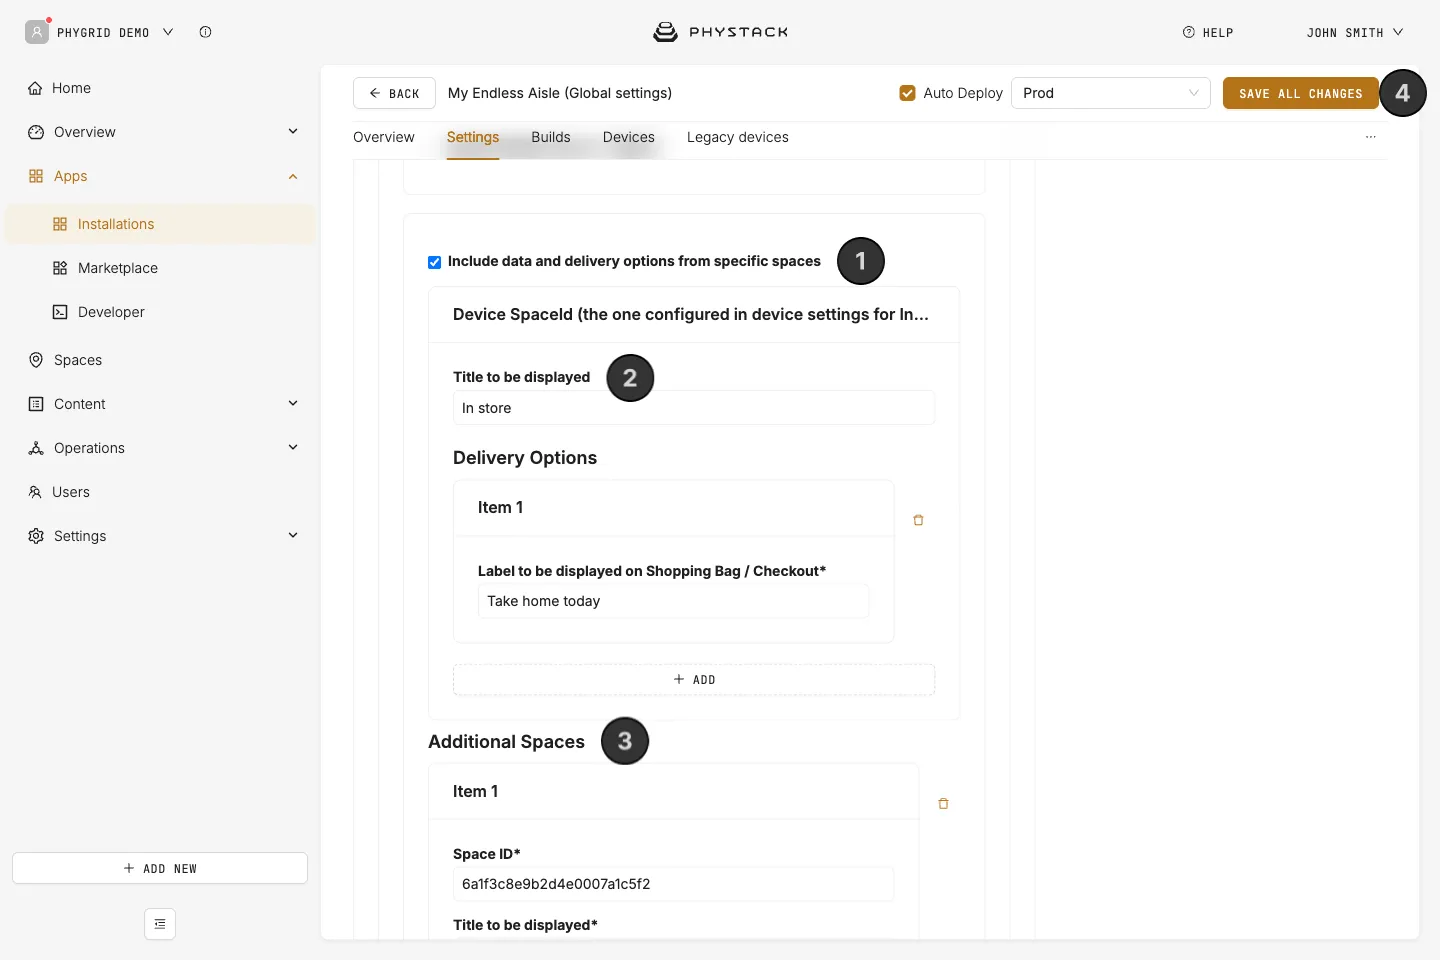The image size is (1440, 960).
Task: Click the Space ID input field
Action: [x=674, y=884]
